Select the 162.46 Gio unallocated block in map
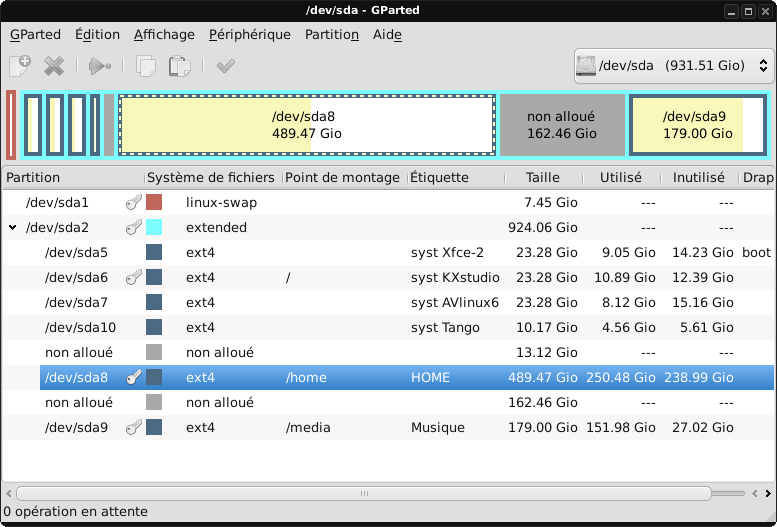The image size is (777, 527). coord(562,125)
